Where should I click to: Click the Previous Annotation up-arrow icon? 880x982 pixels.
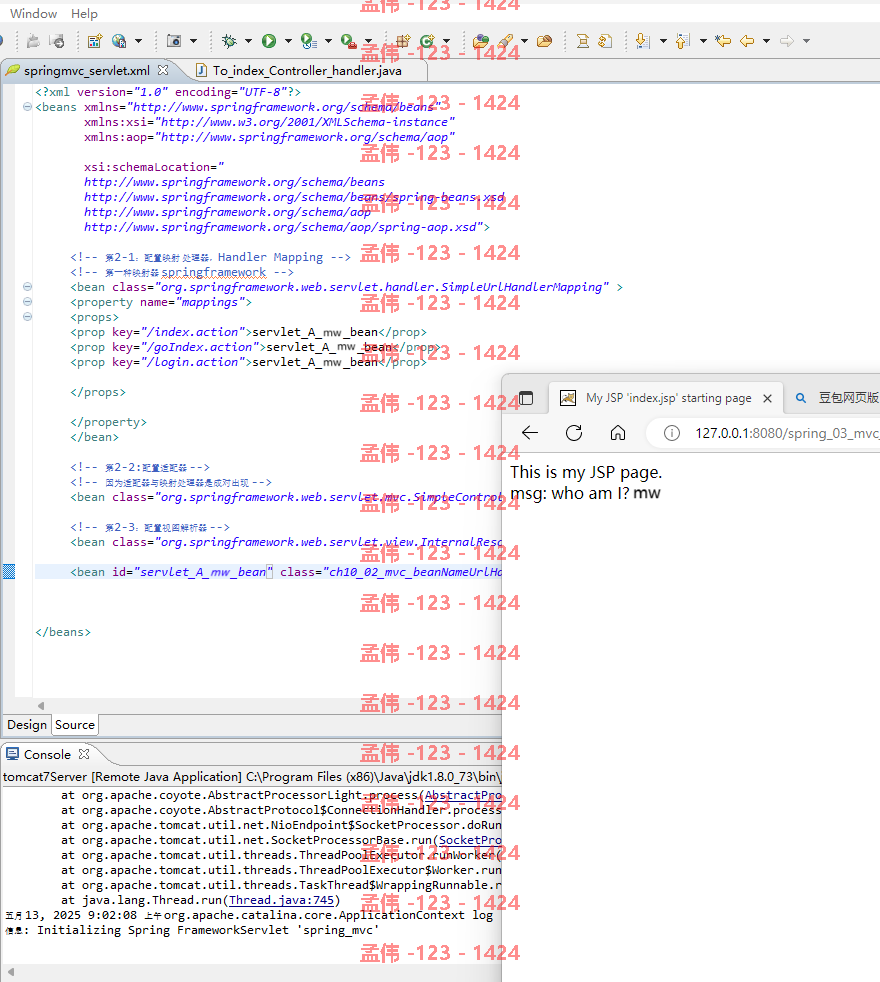(683, 41)
